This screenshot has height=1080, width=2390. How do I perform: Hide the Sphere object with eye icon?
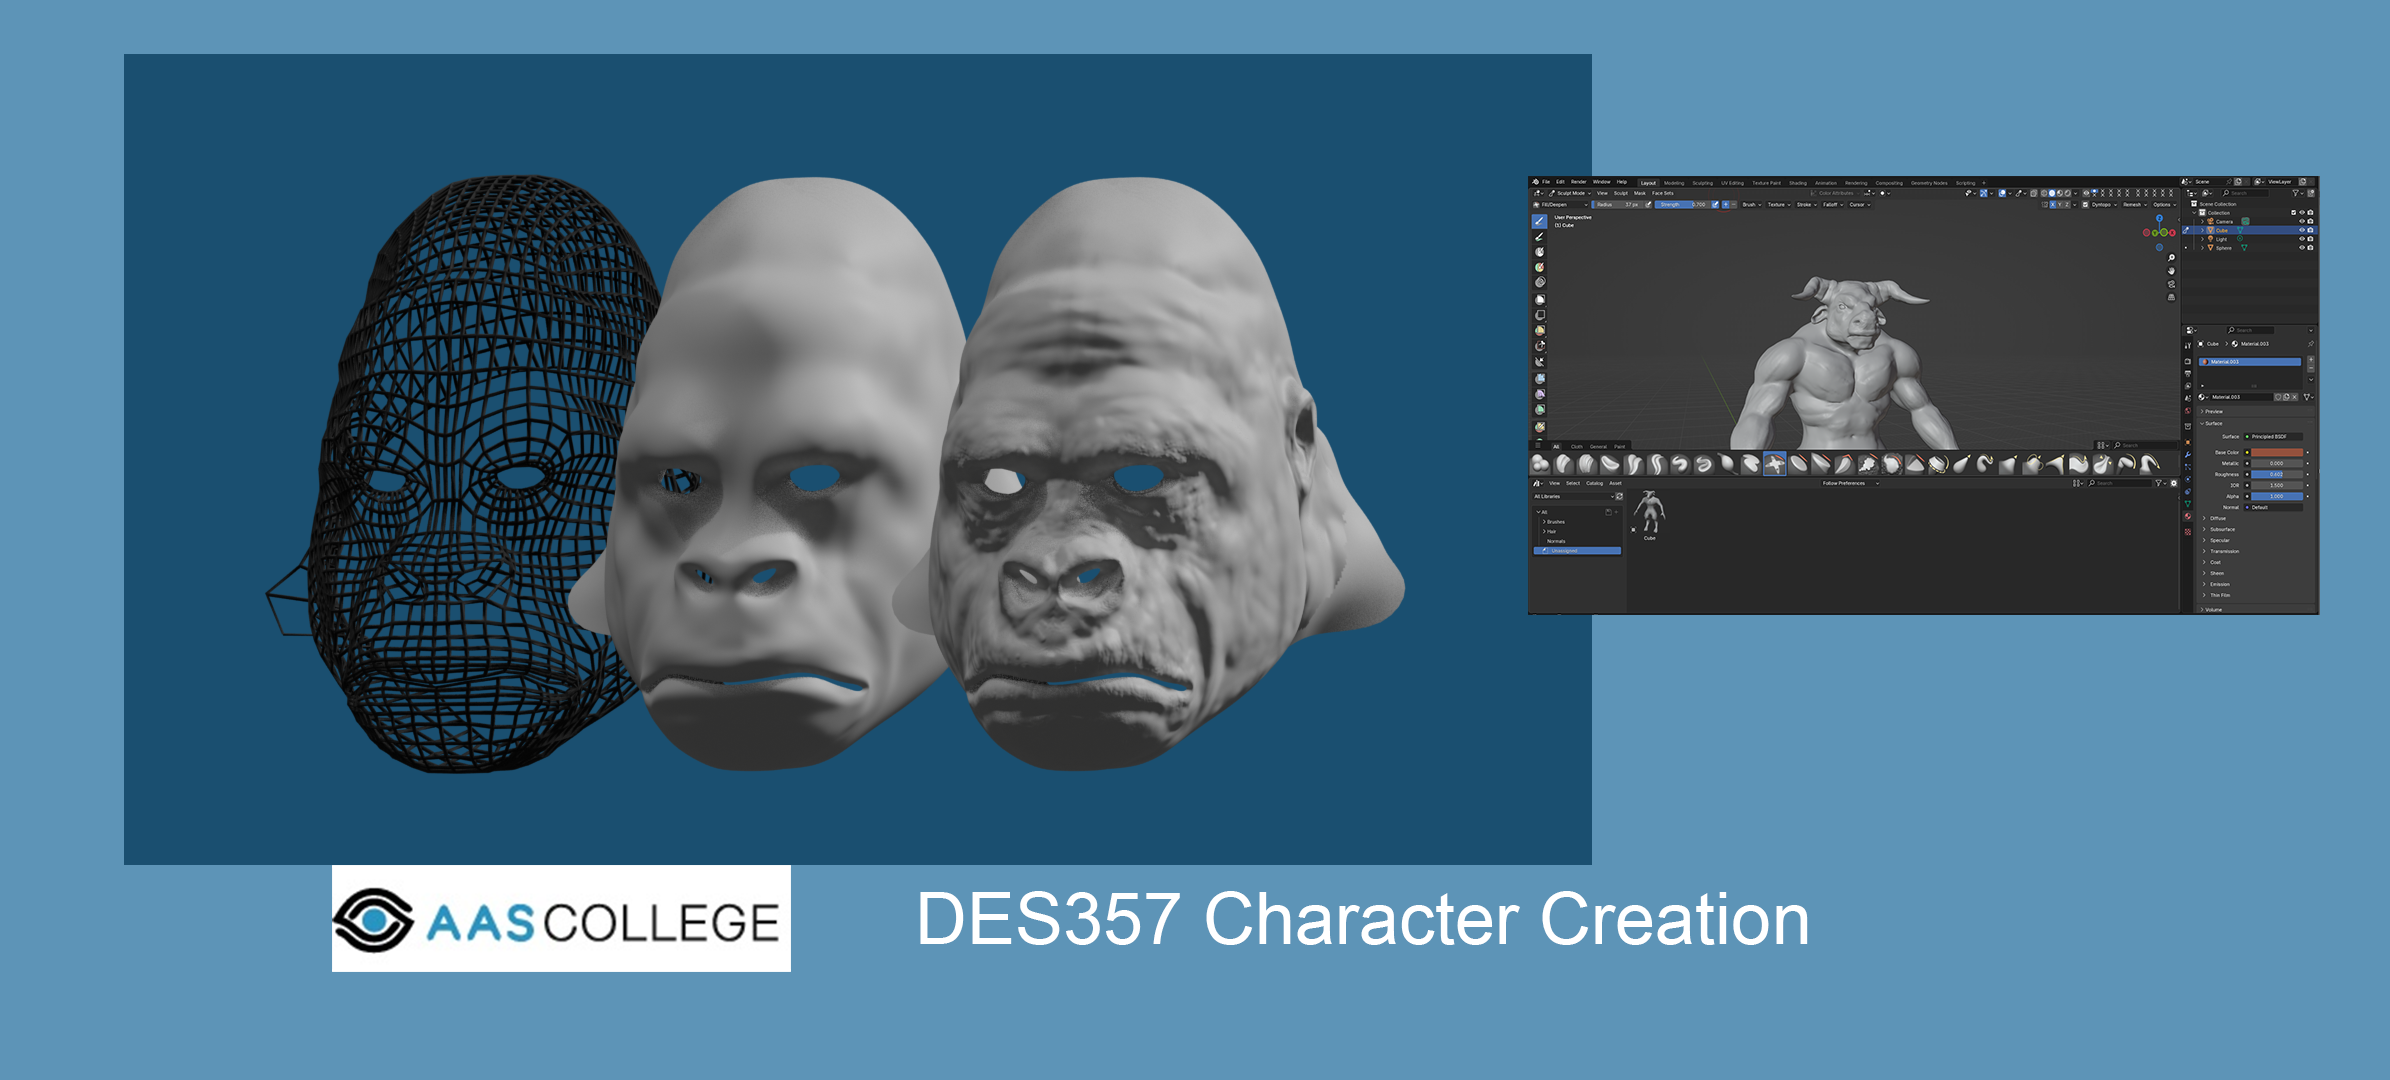(2302, 248)
